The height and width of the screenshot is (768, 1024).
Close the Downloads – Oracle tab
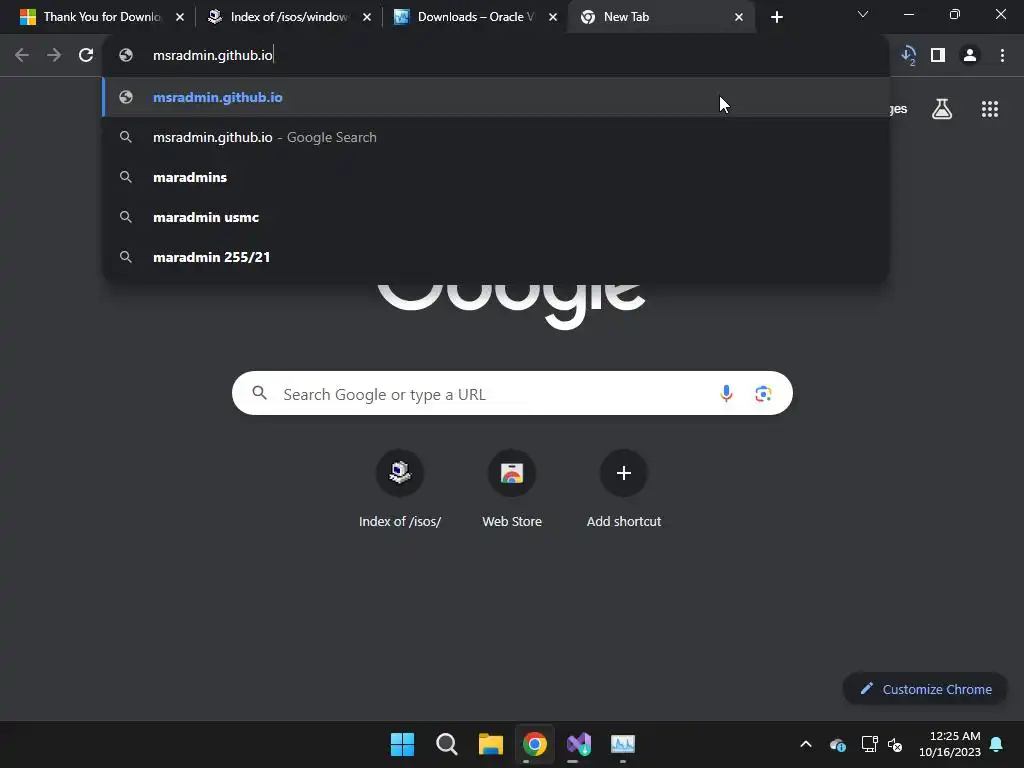(x=553, y=17)
